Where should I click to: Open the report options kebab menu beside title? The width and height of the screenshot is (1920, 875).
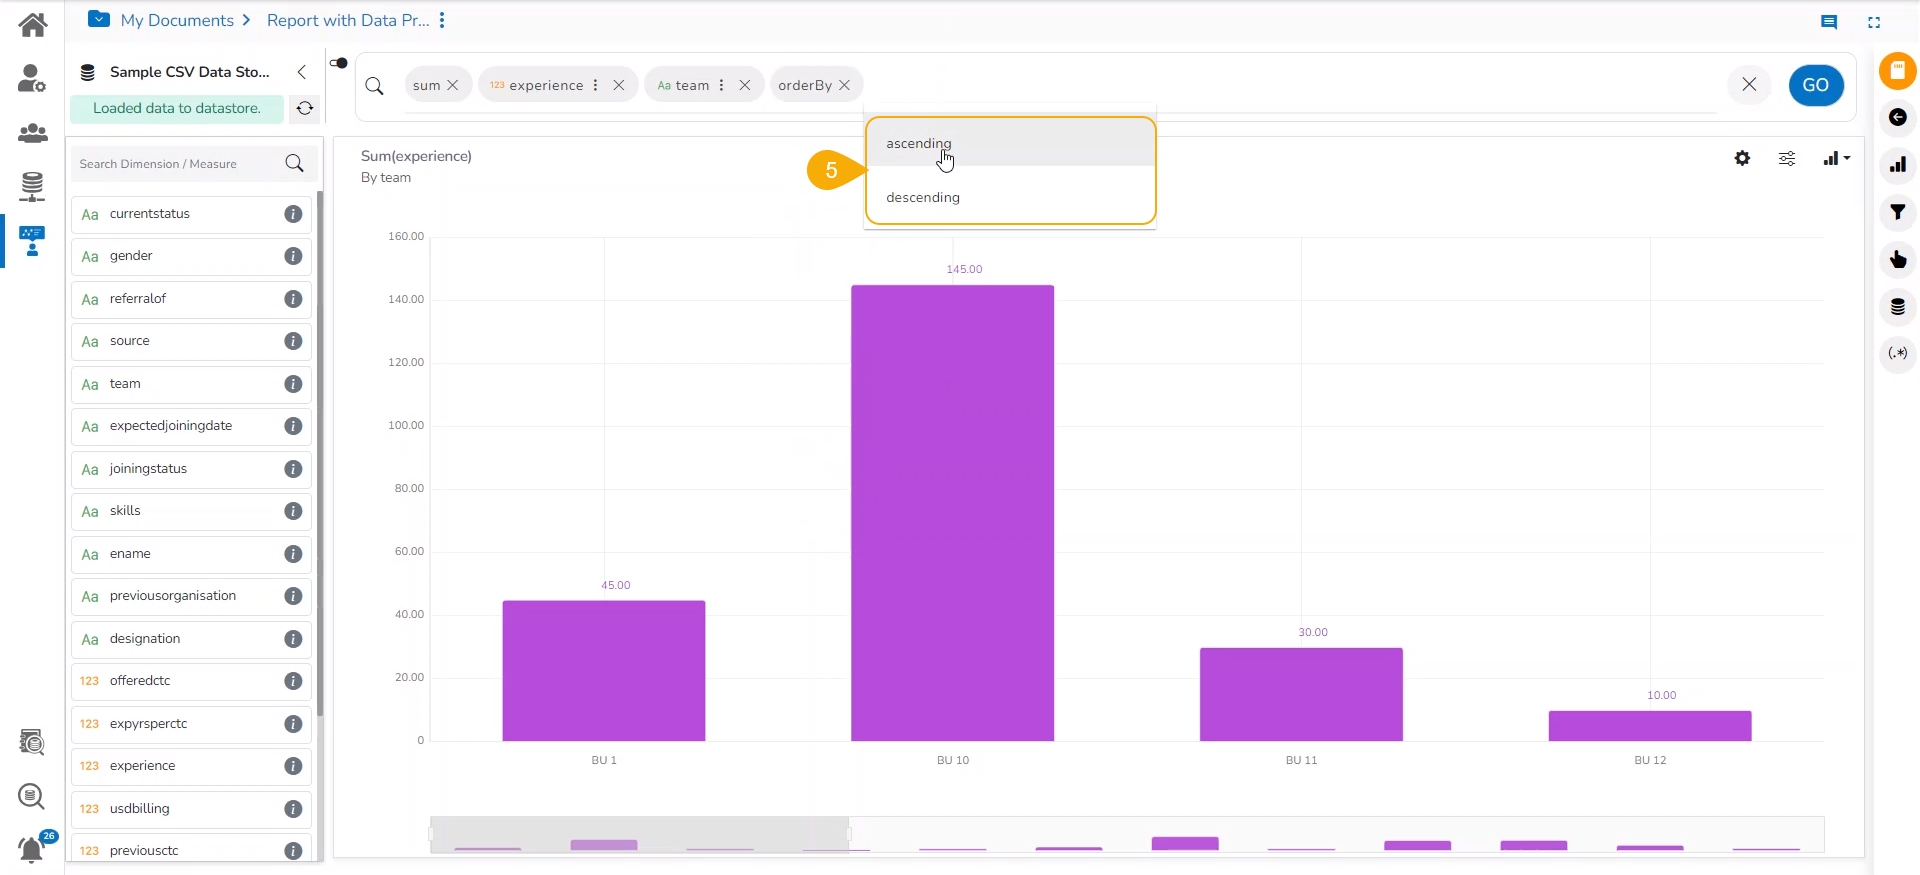[x=442, y=20]
